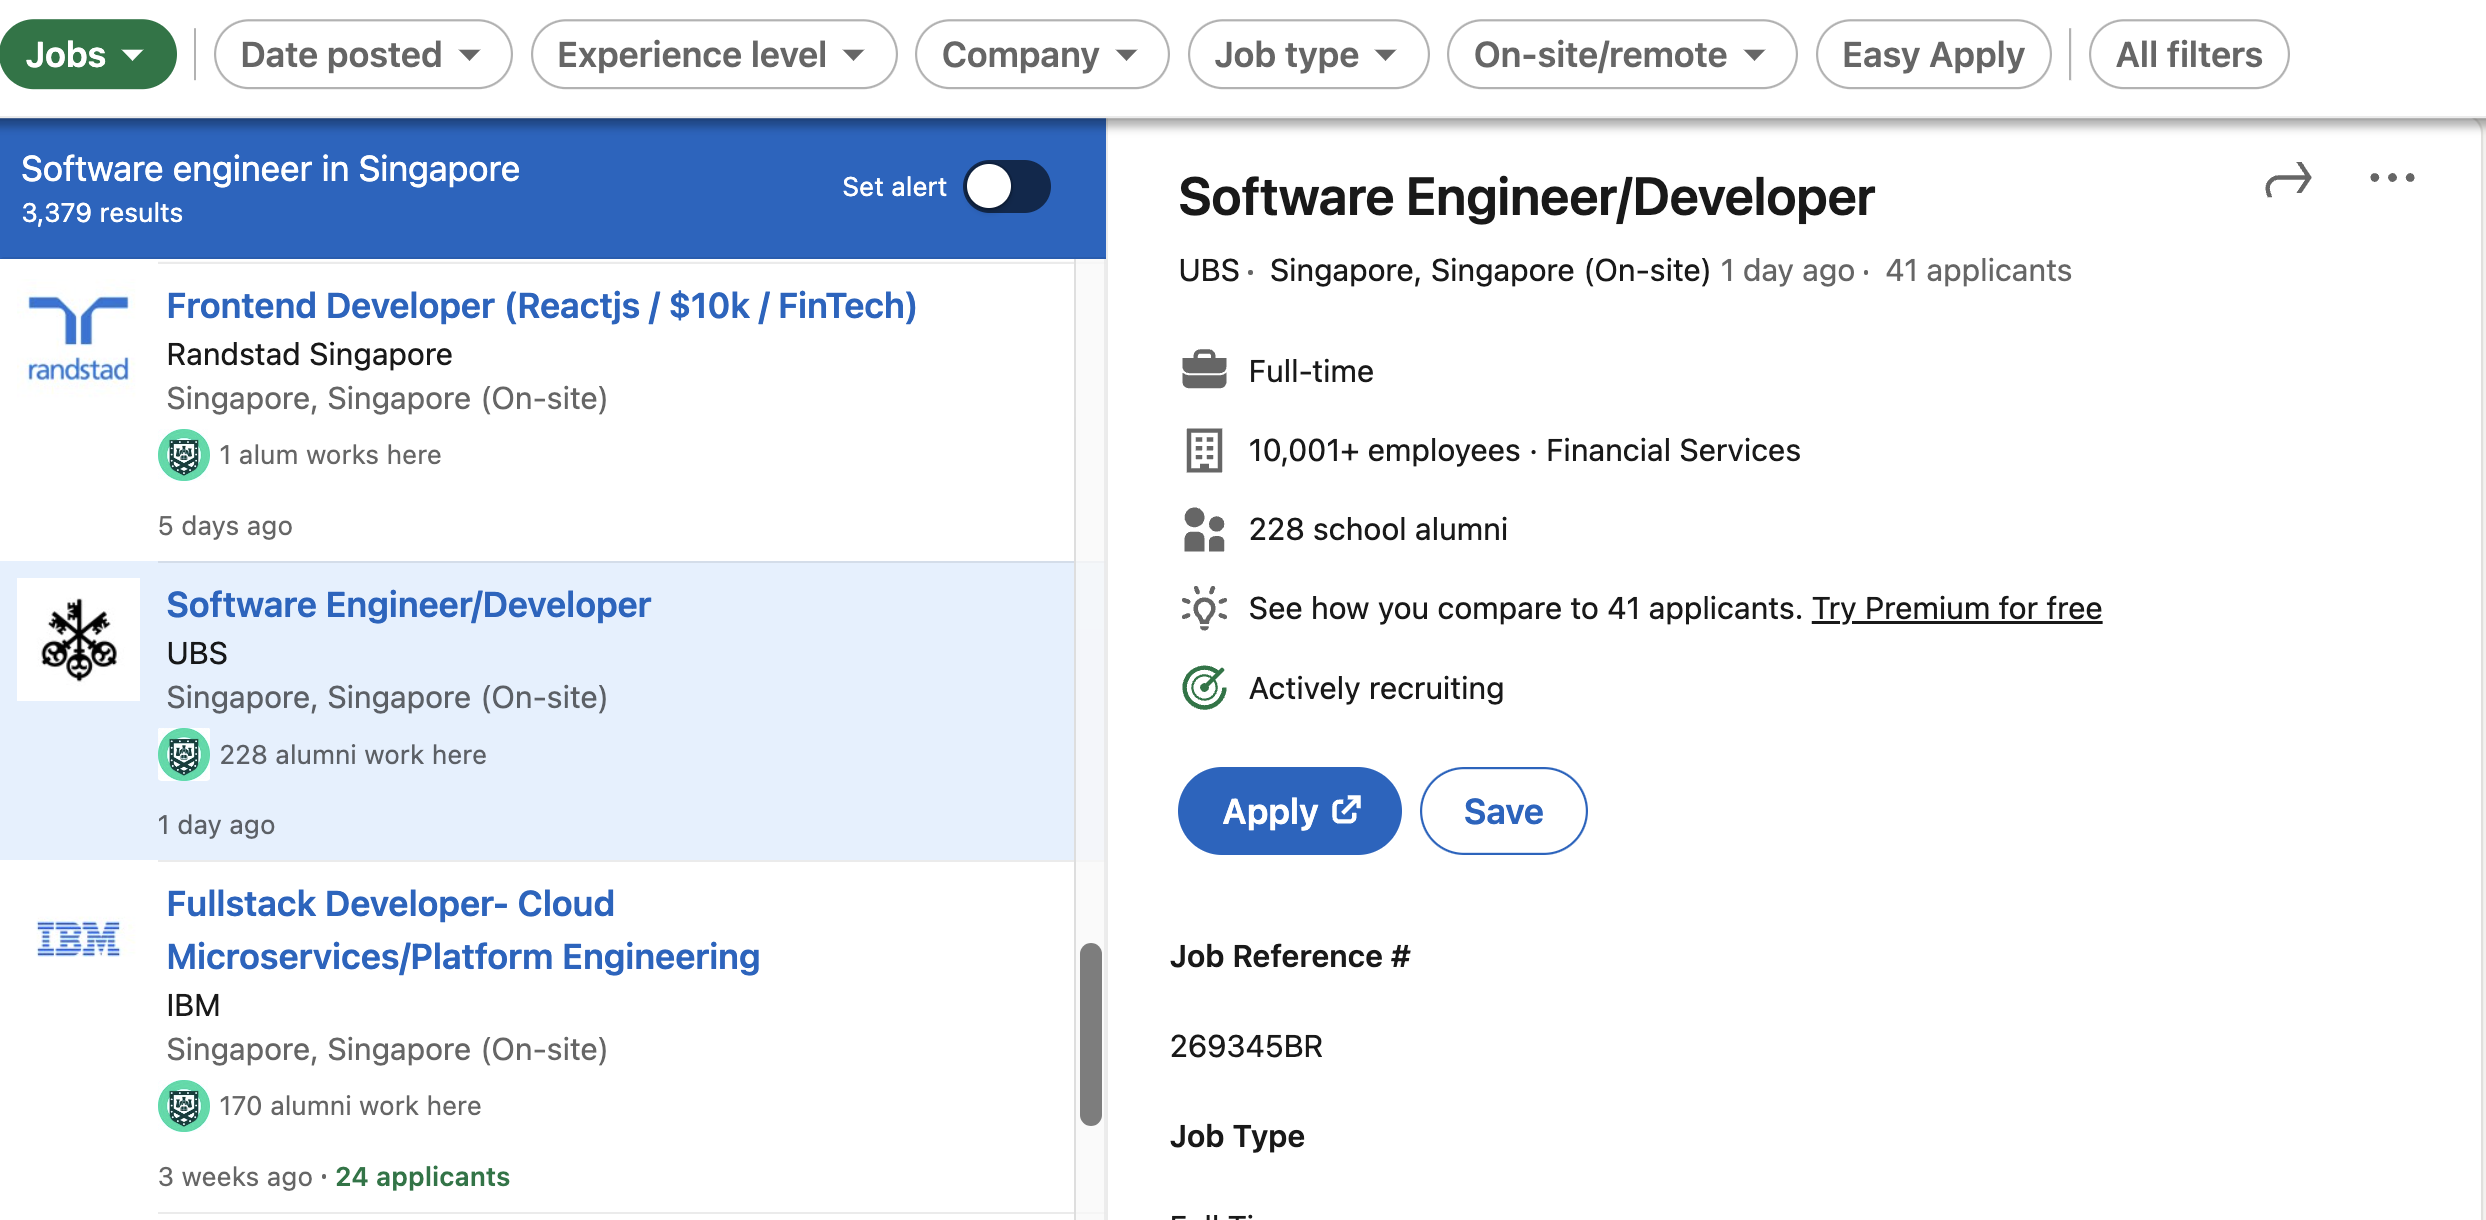Click the share arrow icon for the job

pyautogui.click(x=2288, y=181)
